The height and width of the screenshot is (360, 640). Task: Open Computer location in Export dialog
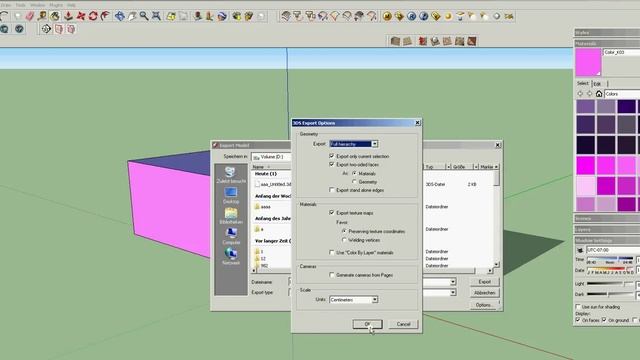(x=231, y=236)
